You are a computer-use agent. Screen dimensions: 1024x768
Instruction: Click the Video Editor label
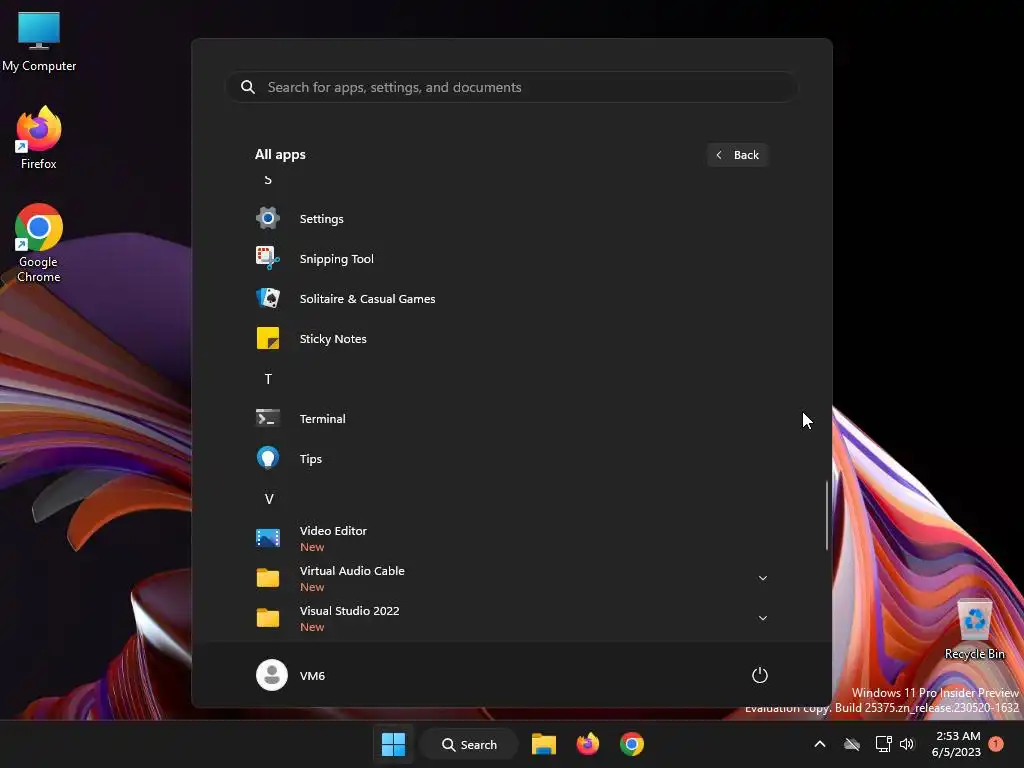[x=333, y=531]
